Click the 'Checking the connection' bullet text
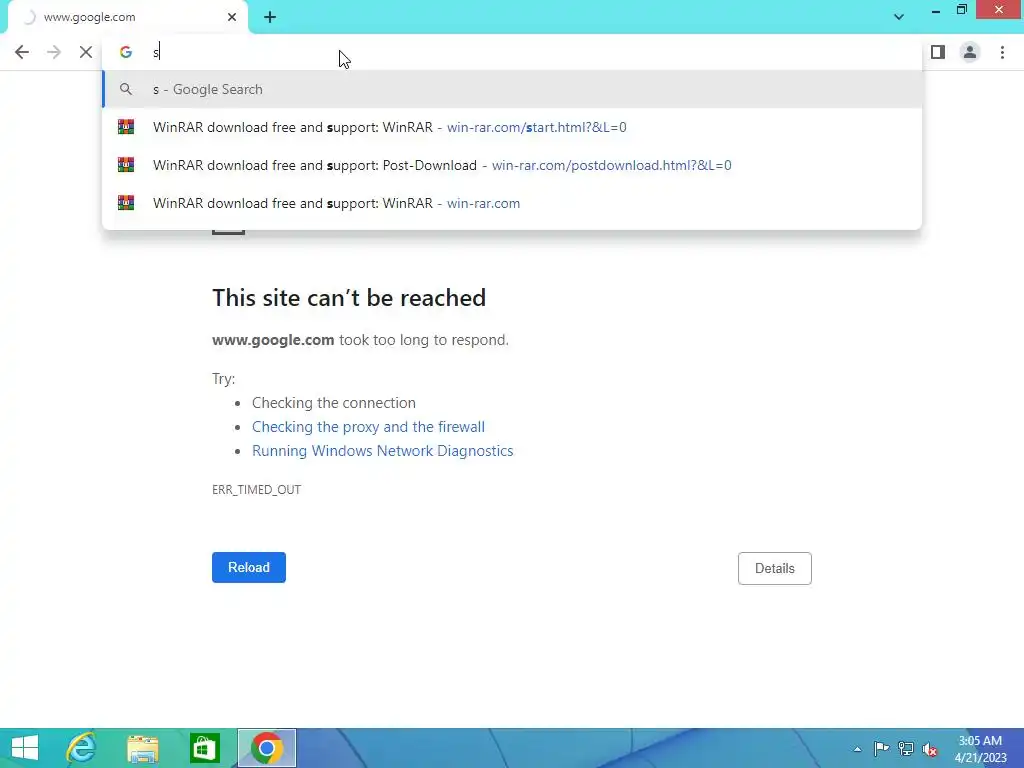Image resolution: width=1024 pixels, height=768 pixels. point(334,403)
